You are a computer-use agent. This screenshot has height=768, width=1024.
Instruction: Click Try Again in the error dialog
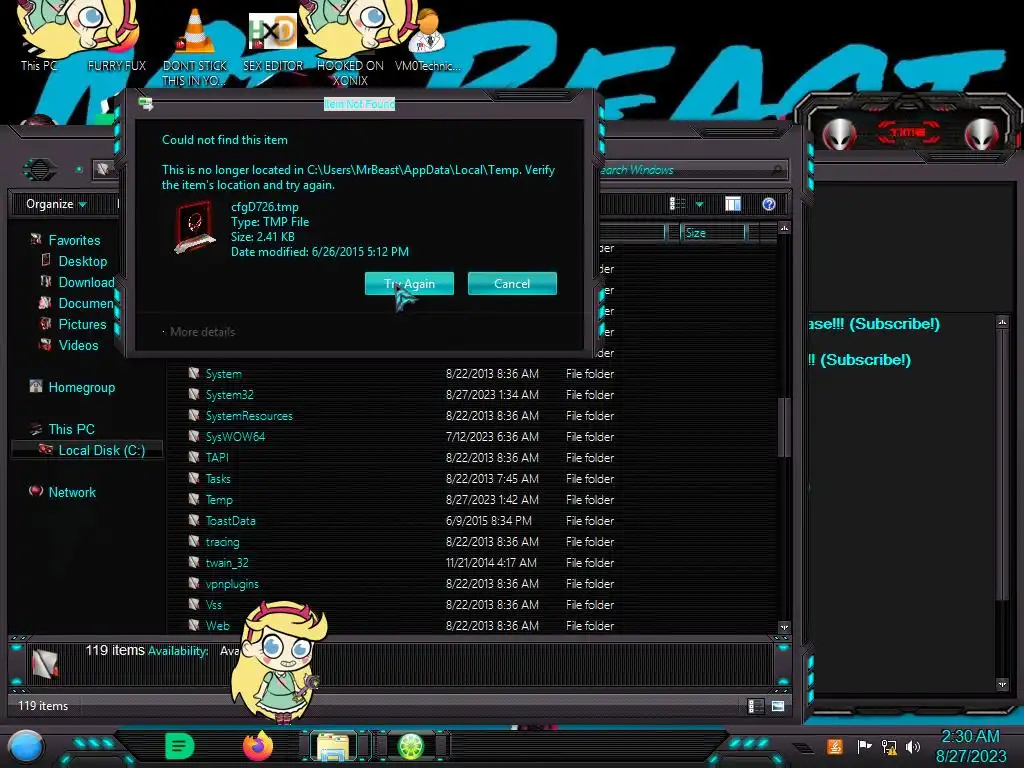[409, 283]
